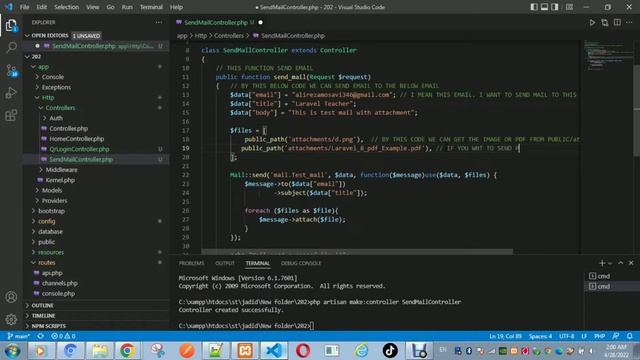Image resolution: width=640 pixels, height=360 pixels.
Task: Open the Explorer view in activity bar
Action: coord(11,25)
